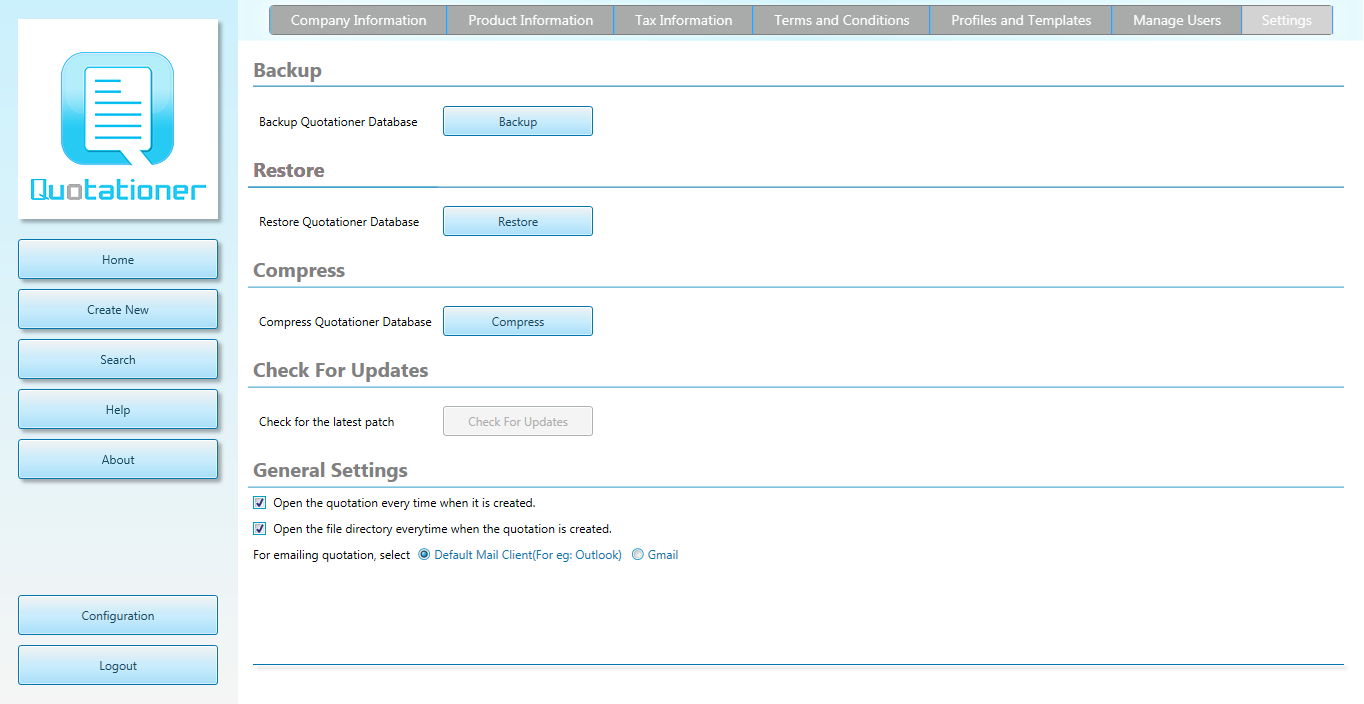Click the General Settings heading
Screen dimensions: 1364x704
(330, 470)
